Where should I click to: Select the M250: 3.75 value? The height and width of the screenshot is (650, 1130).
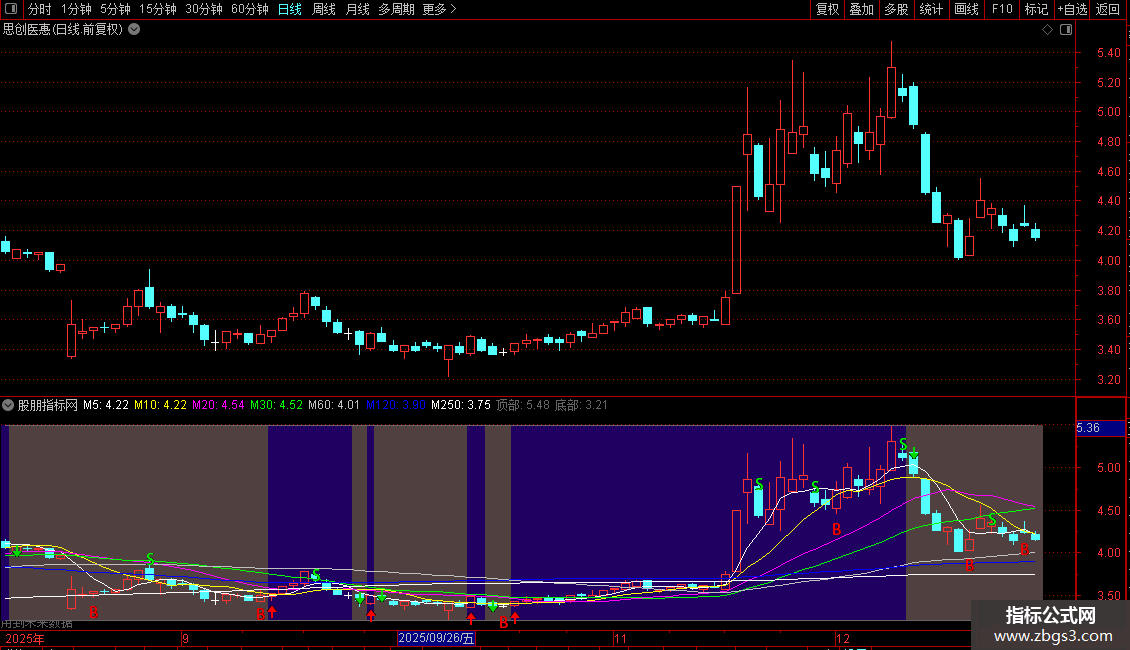(461, 405)
